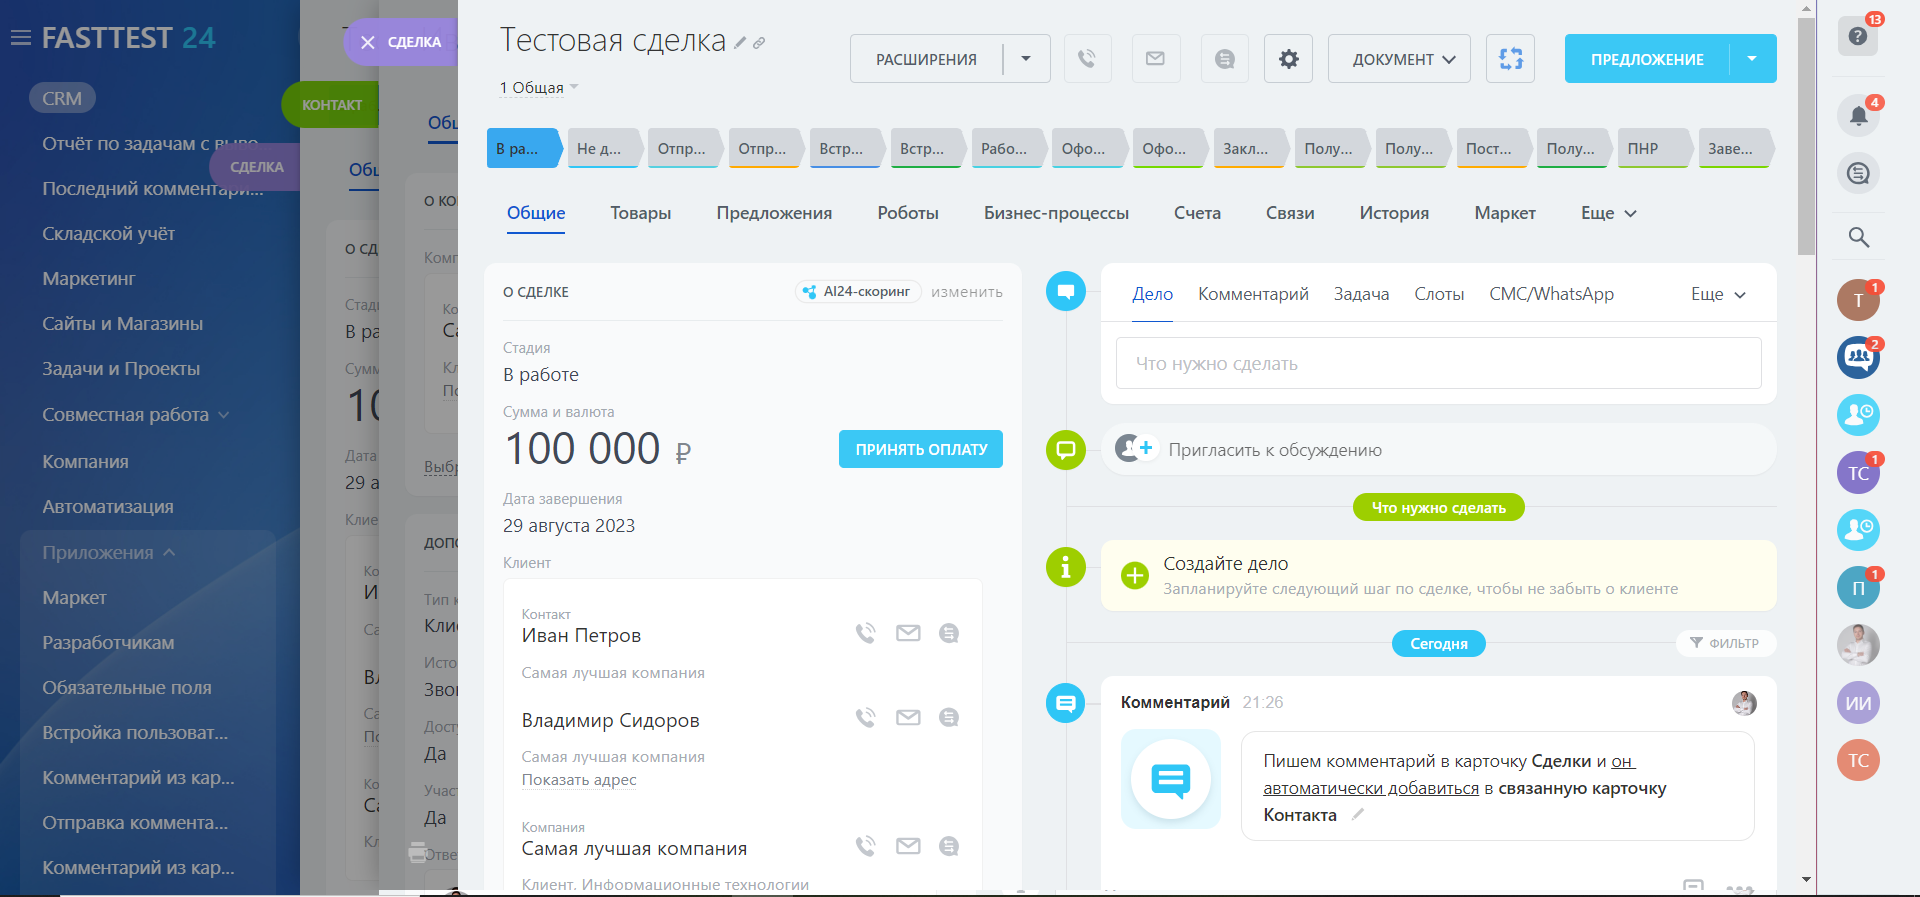1920x897 pixels.
Task: Open CRM in the left menu
Action: point(62,98)
